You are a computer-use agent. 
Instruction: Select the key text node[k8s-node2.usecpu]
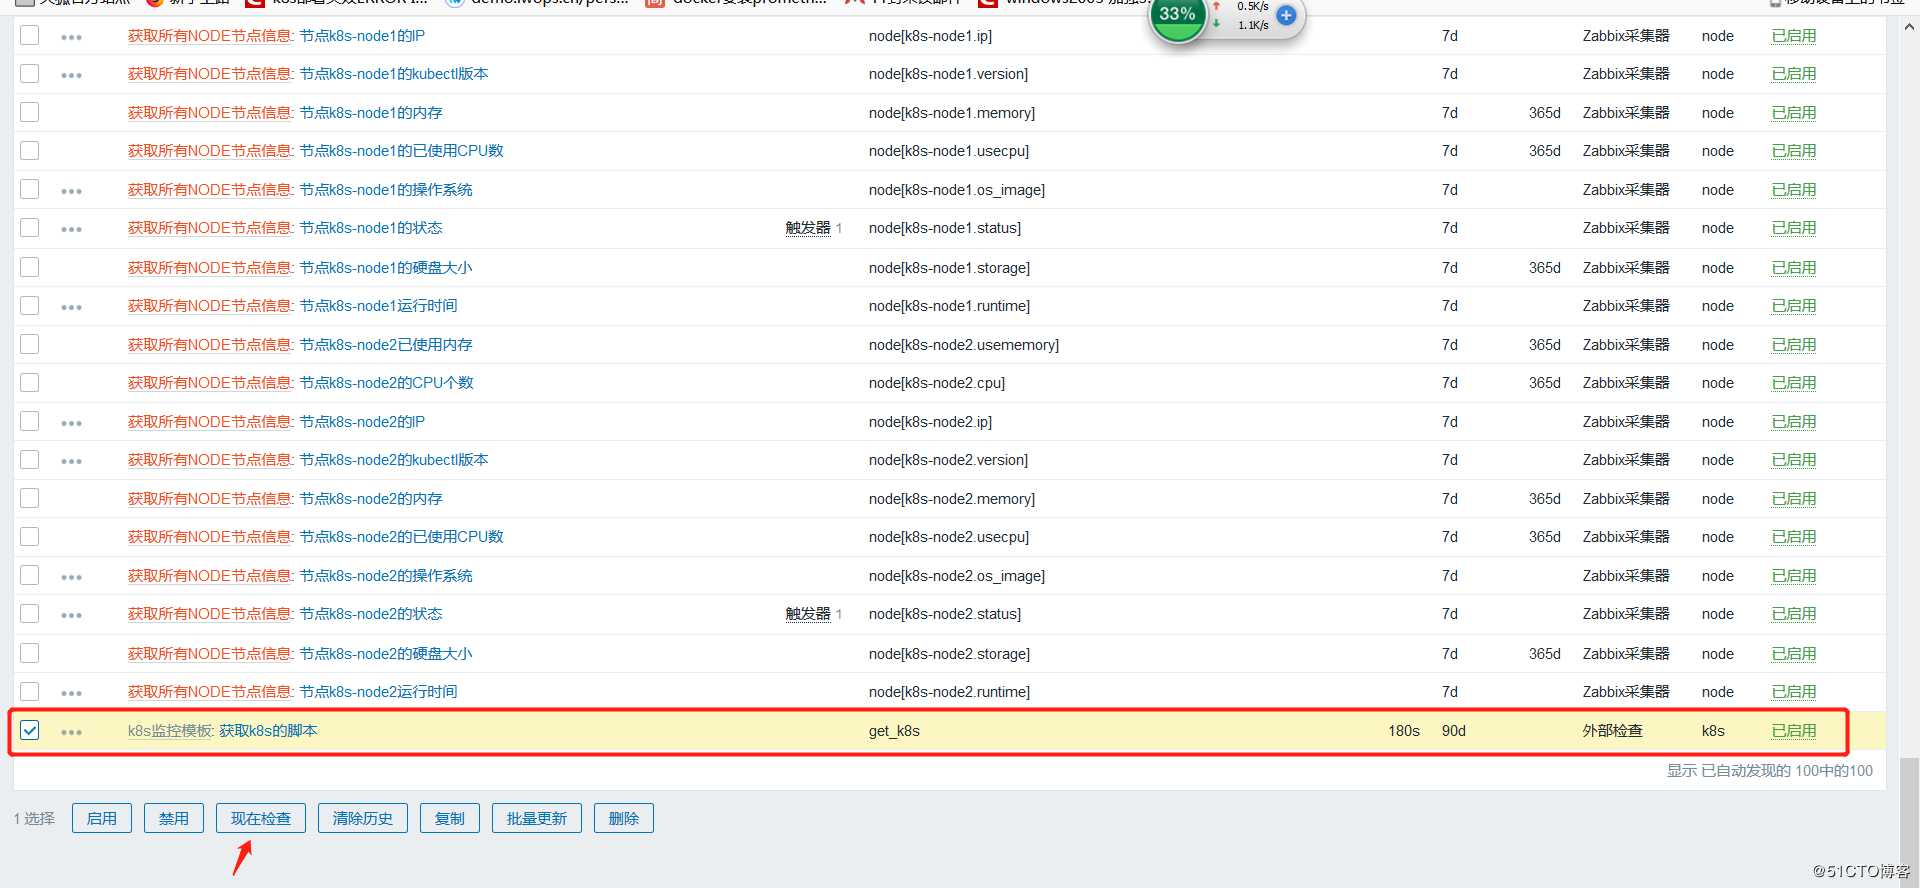(x=949, y=537)
